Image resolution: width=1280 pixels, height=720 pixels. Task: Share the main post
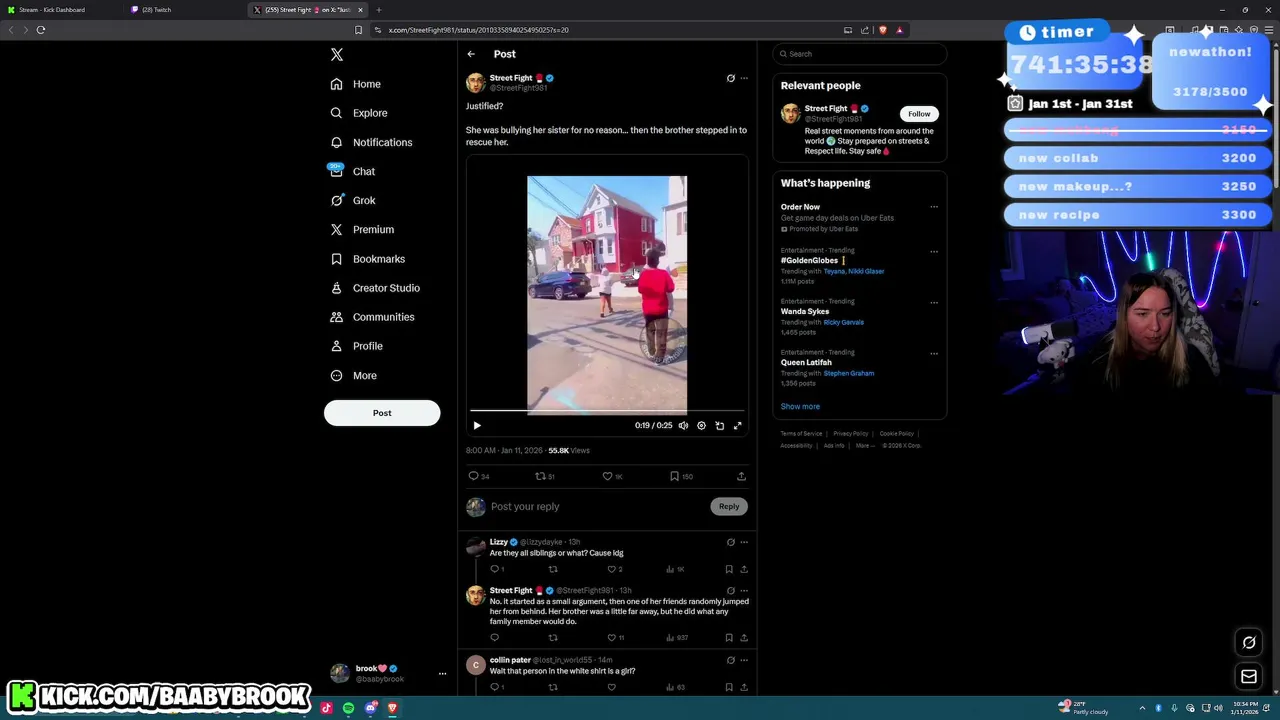pyautogui.click(x=741, y=476)
